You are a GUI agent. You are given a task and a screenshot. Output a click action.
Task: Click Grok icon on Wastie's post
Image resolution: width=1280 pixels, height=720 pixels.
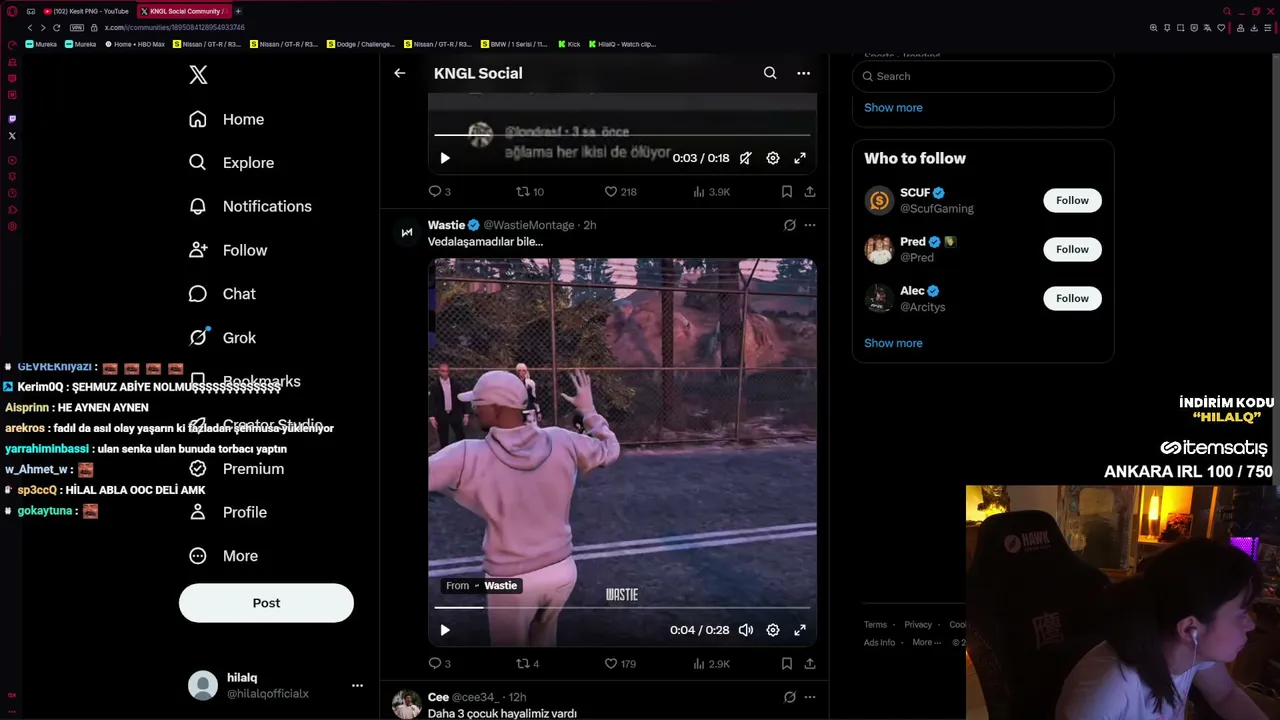tap(789, 225)
